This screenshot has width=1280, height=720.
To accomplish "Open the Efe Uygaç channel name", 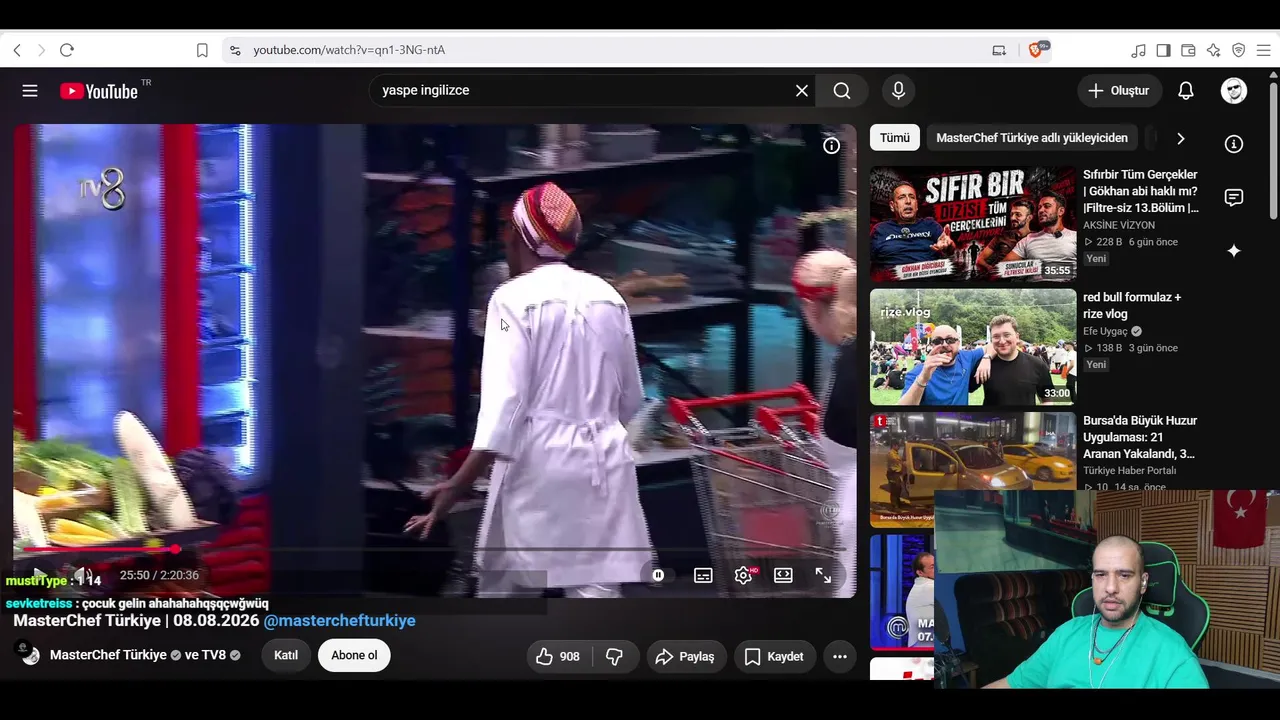I will [1105, 332].
